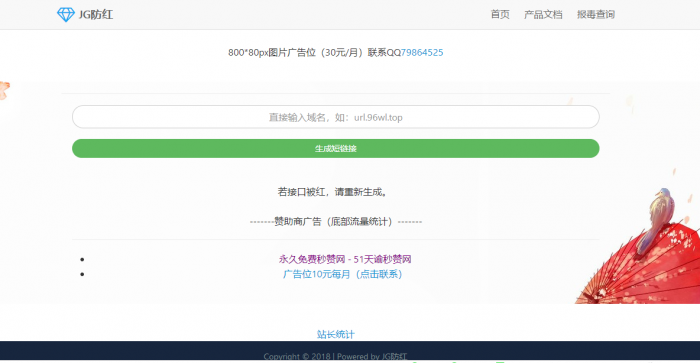
Task: Focus the domain name input field
Action: tap(336, 117)
